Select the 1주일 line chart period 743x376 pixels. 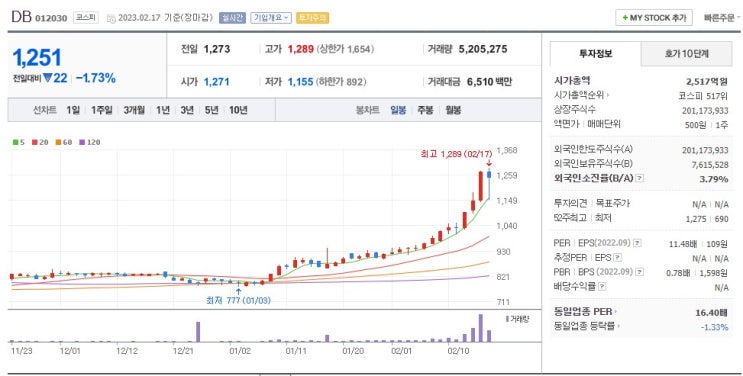pos(102,110)
